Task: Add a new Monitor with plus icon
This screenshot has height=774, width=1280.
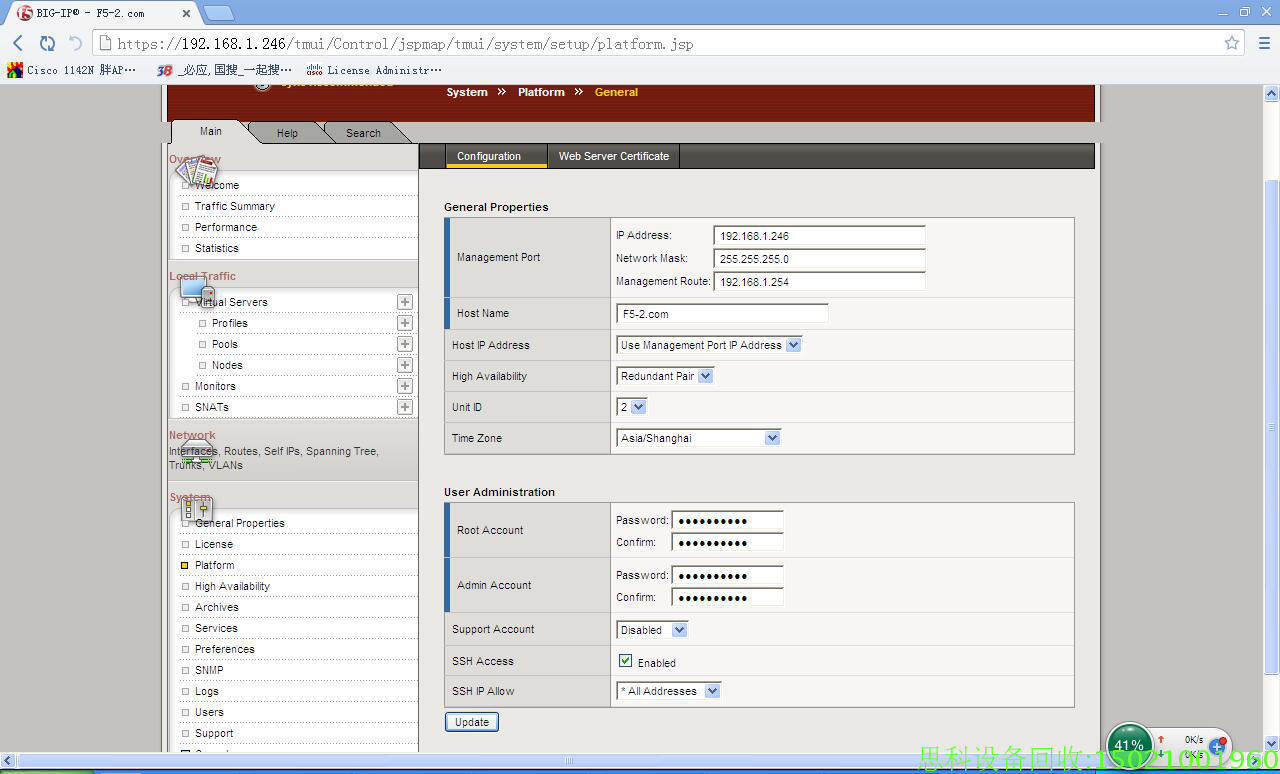Action: pyautogui.click(x=405, y=386)
